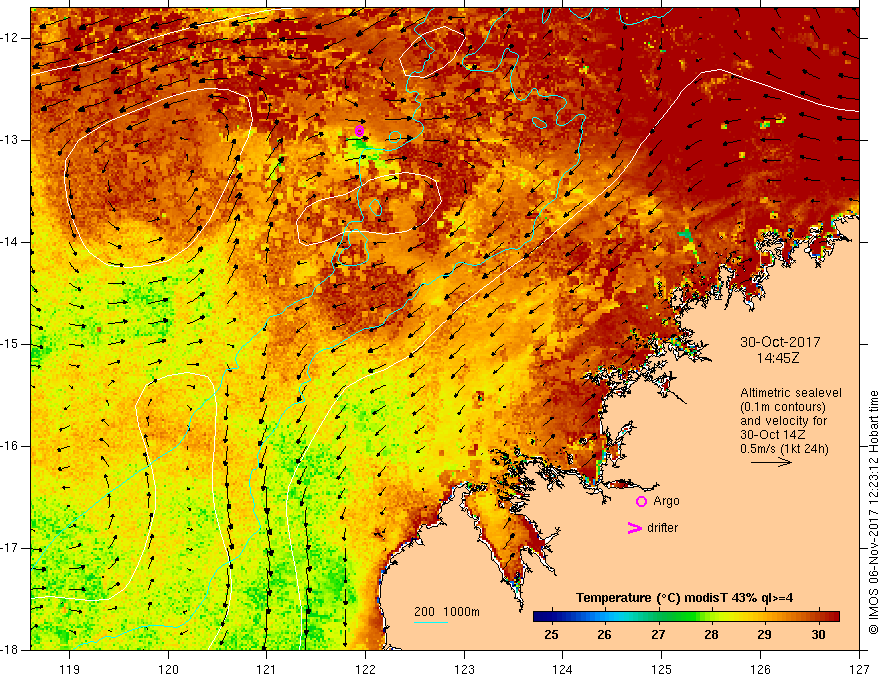Viewport: 880px width, 680px height.
Task: Click the latitude axis label -15
Action: (11, 344)
